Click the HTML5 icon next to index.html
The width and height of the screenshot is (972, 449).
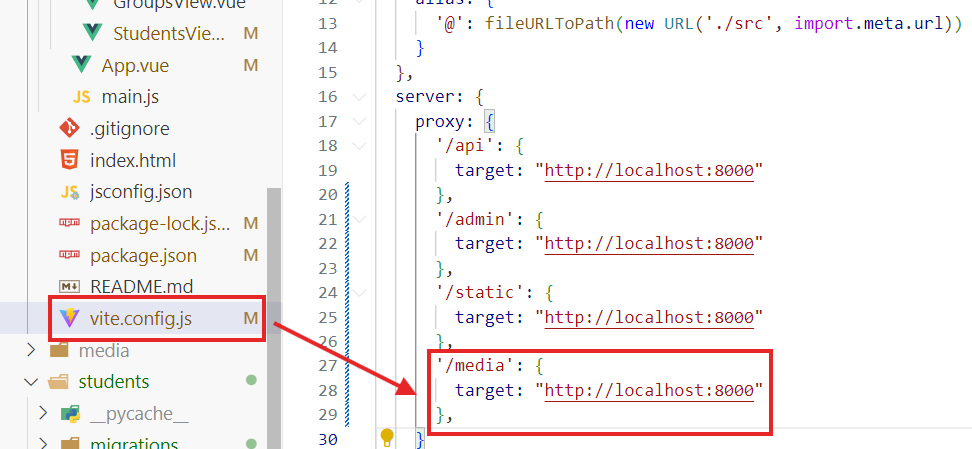click(69, 160)
